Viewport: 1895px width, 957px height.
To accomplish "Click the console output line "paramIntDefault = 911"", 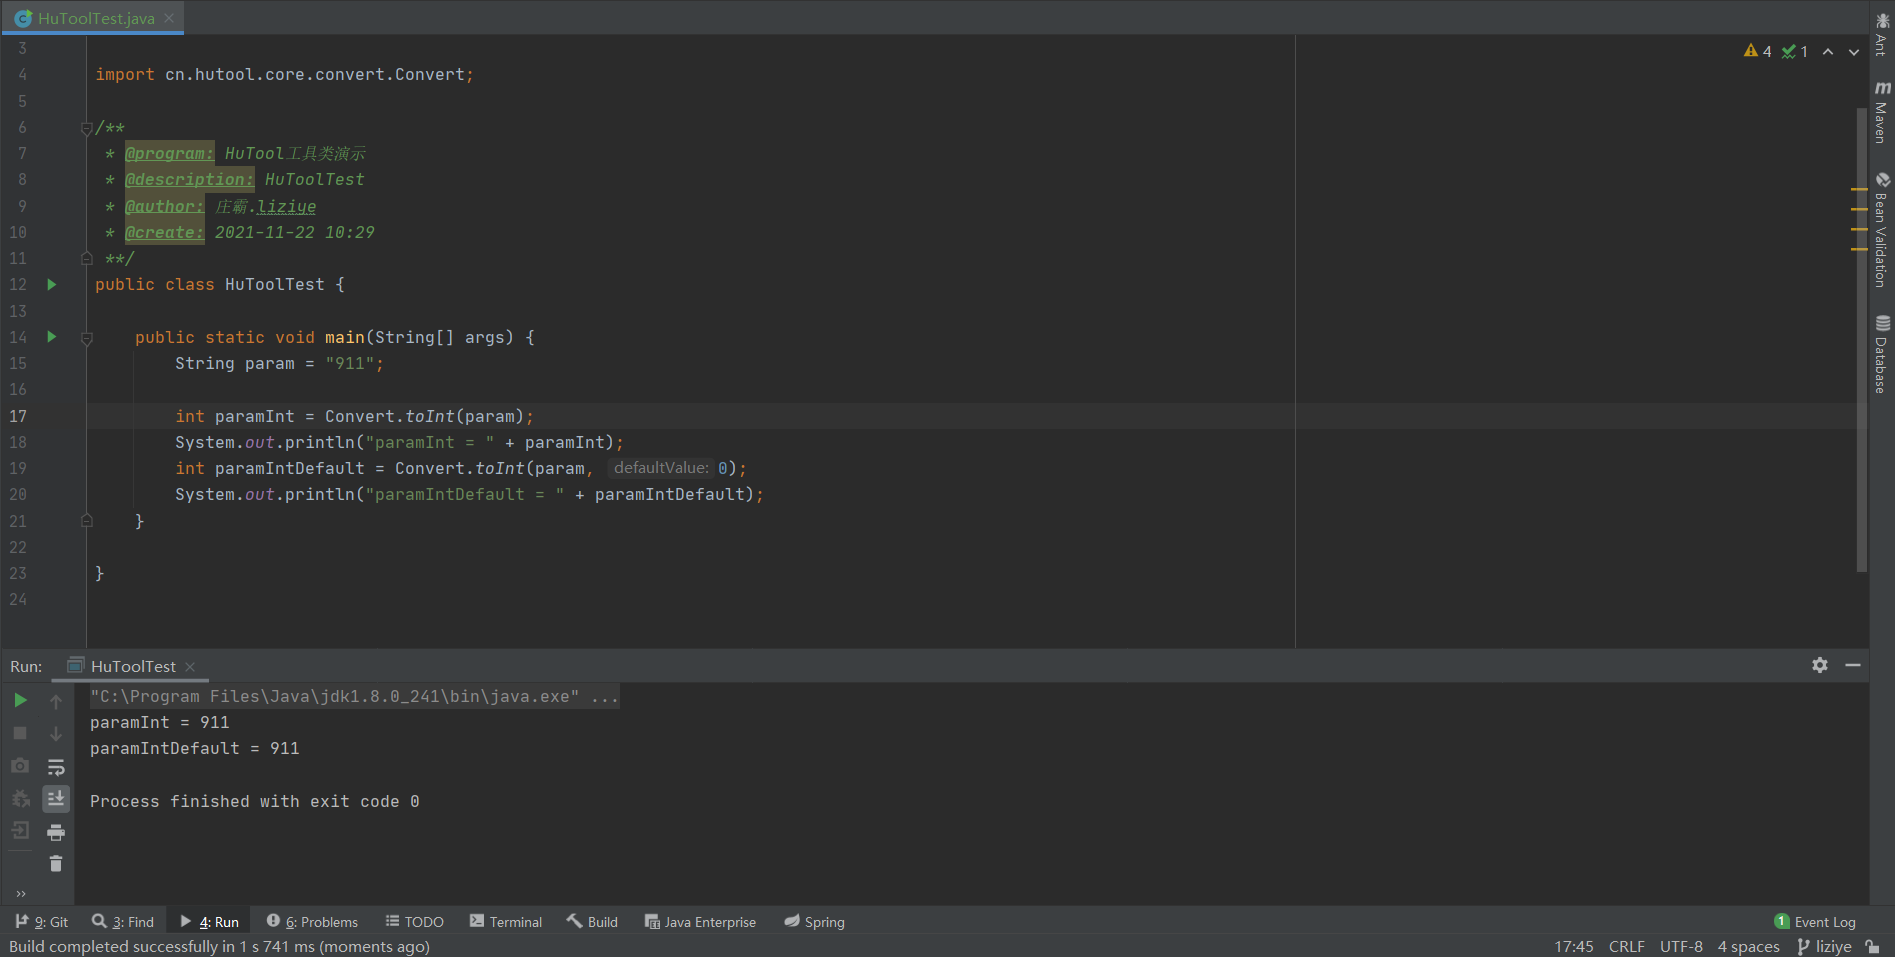I will [195, 748].
